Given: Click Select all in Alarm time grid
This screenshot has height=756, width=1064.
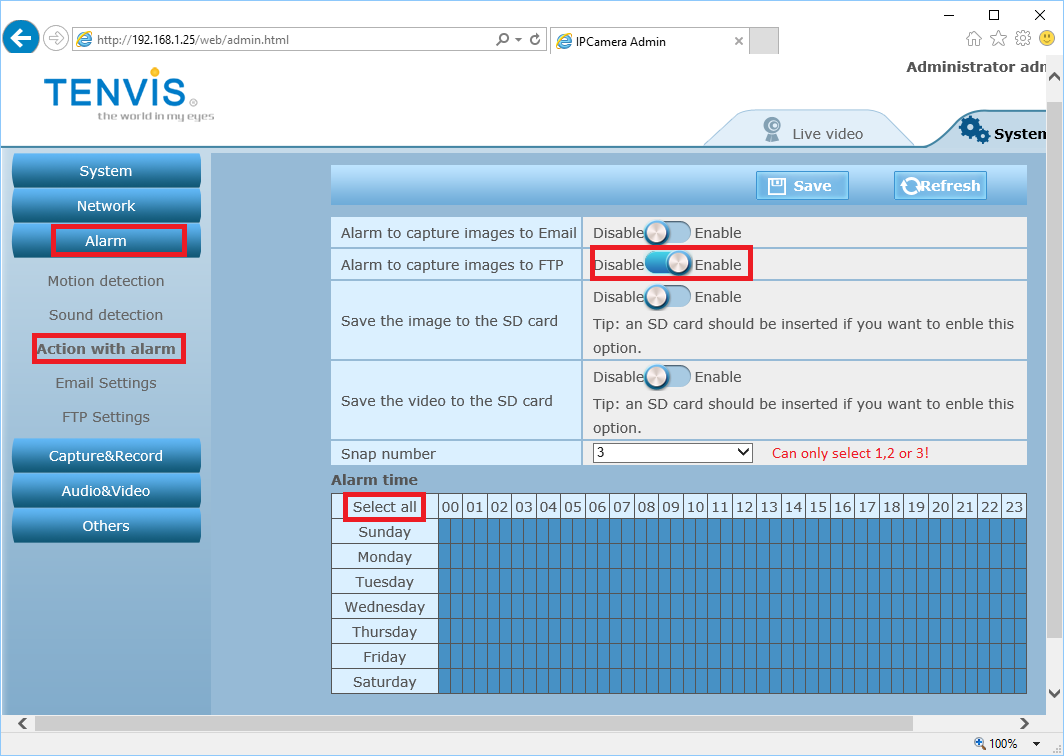Looking at the screenshot, I should tap(385, 507).
